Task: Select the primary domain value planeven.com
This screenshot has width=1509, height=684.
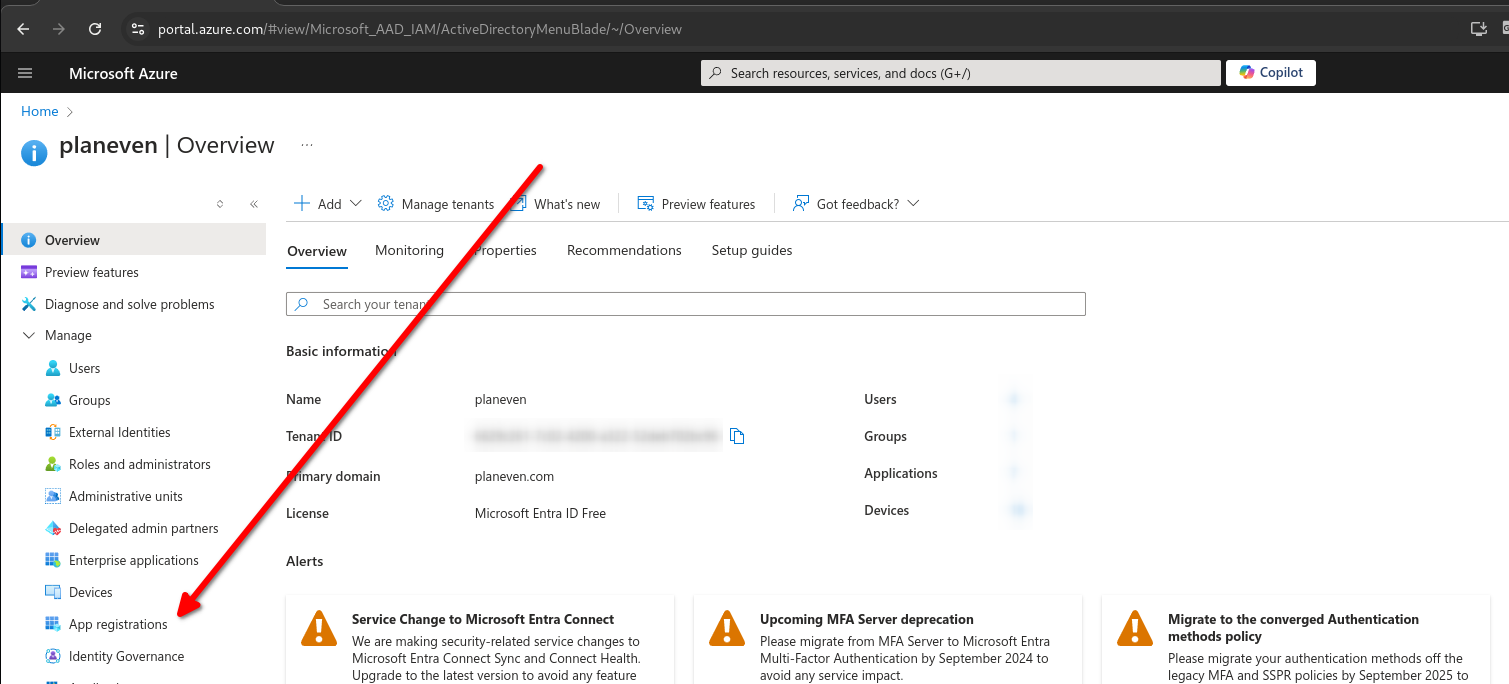Action: pyautogui.click(x=514, y=476)
